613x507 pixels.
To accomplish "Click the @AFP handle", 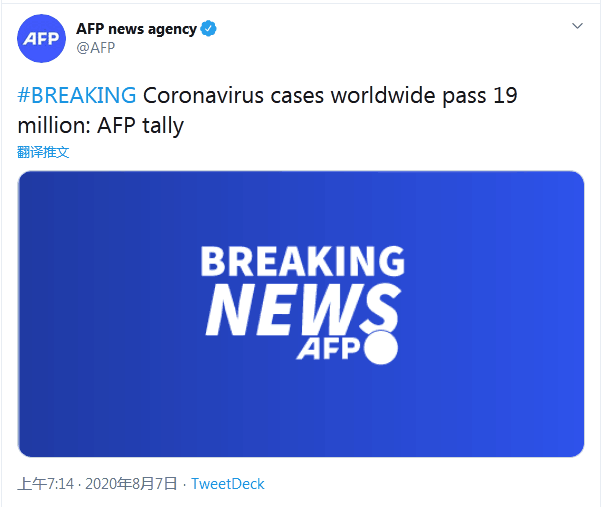I will [96, 47].
